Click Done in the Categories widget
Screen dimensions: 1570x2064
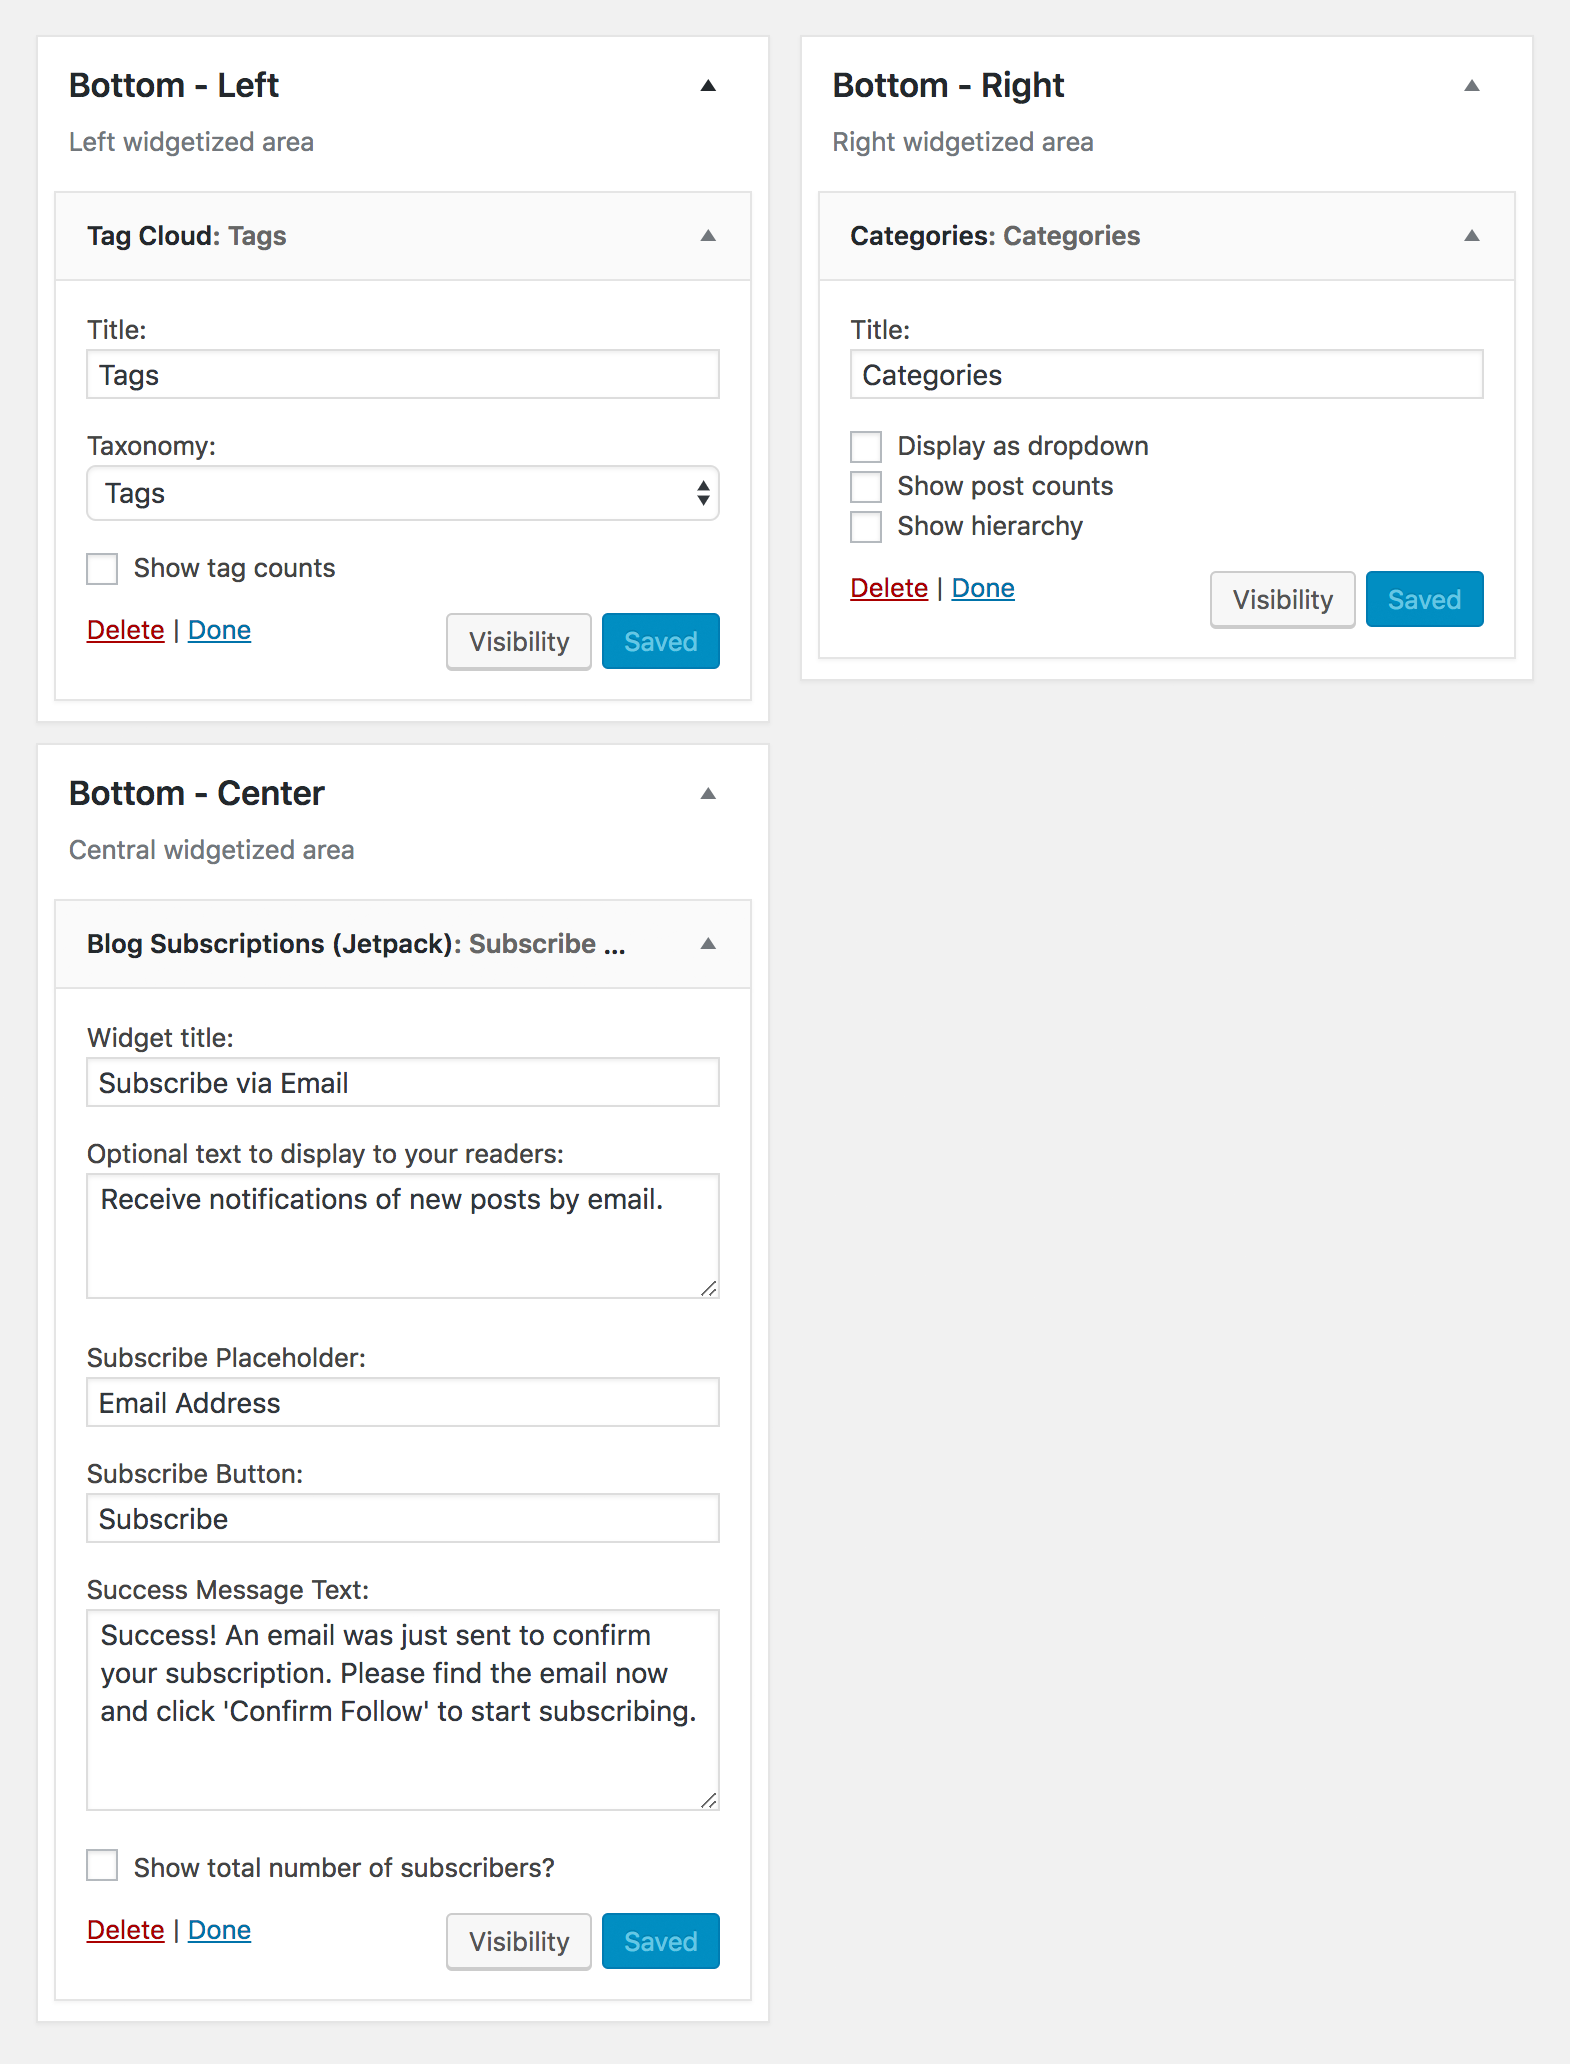tap(983, 588)
